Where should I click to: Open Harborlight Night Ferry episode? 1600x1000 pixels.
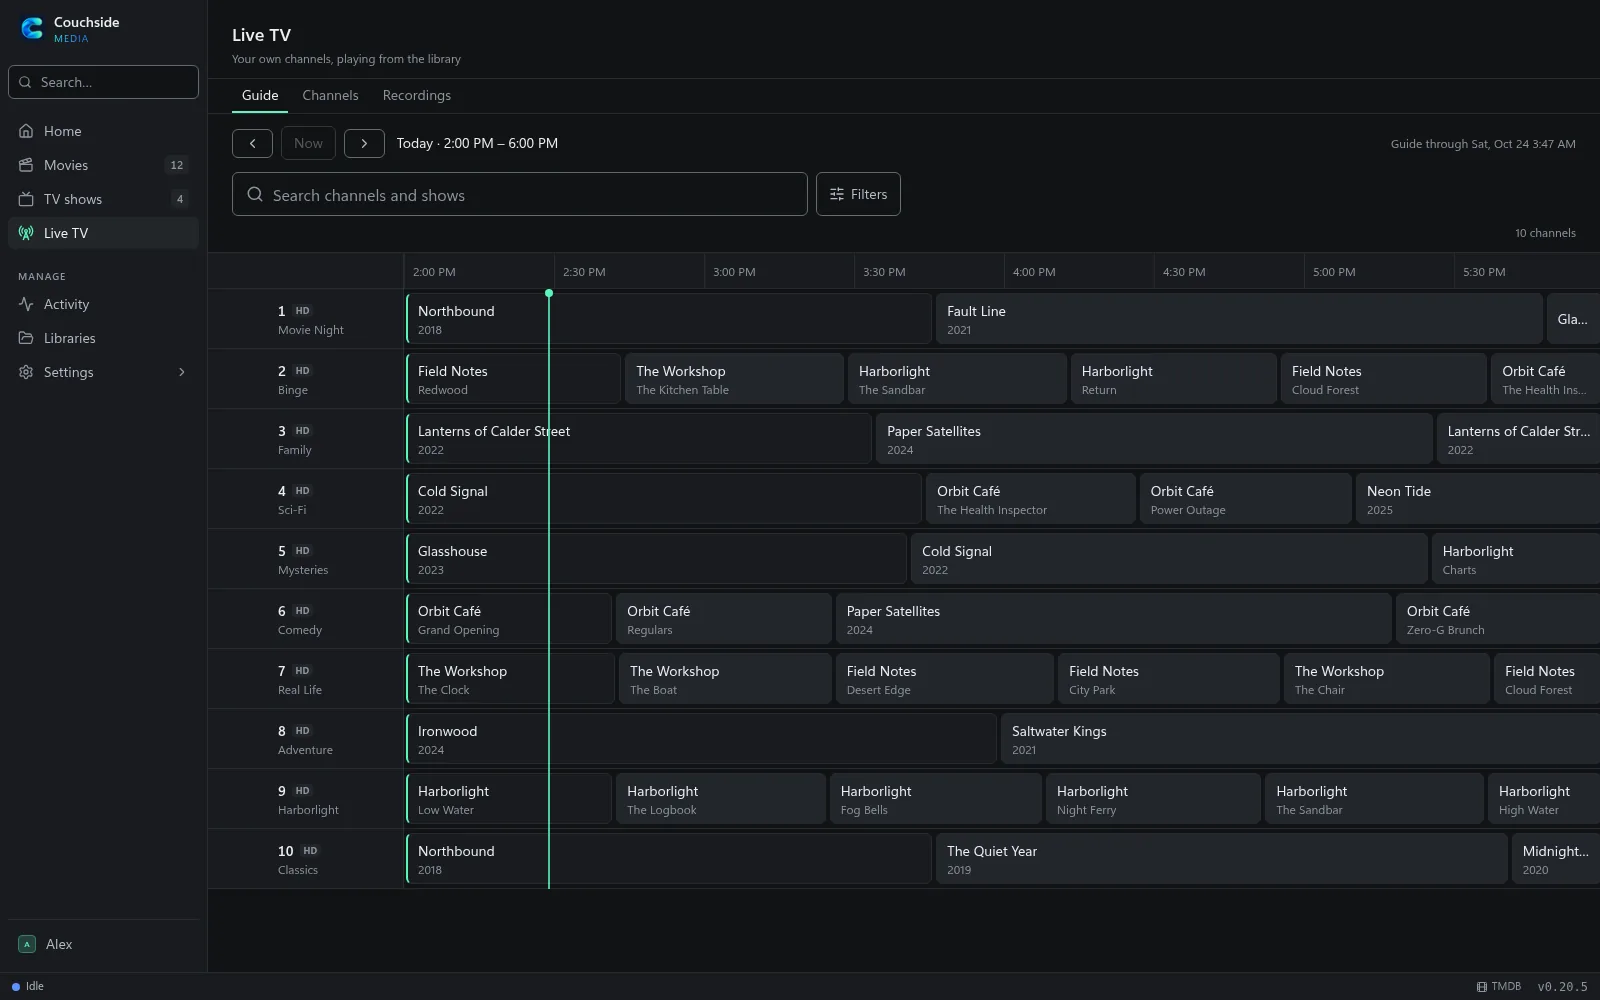click(x=1153, y=799)
